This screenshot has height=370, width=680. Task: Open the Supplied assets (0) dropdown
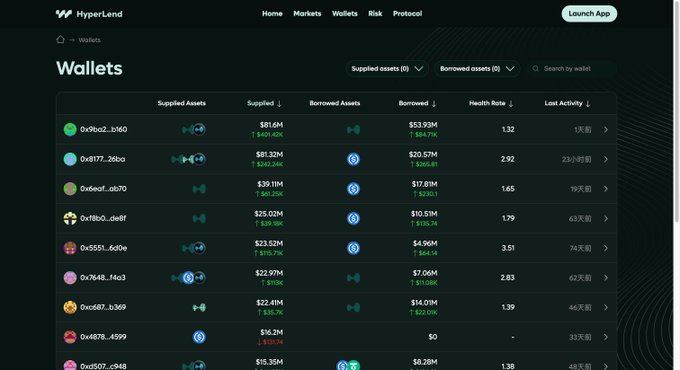click(387, 69)
